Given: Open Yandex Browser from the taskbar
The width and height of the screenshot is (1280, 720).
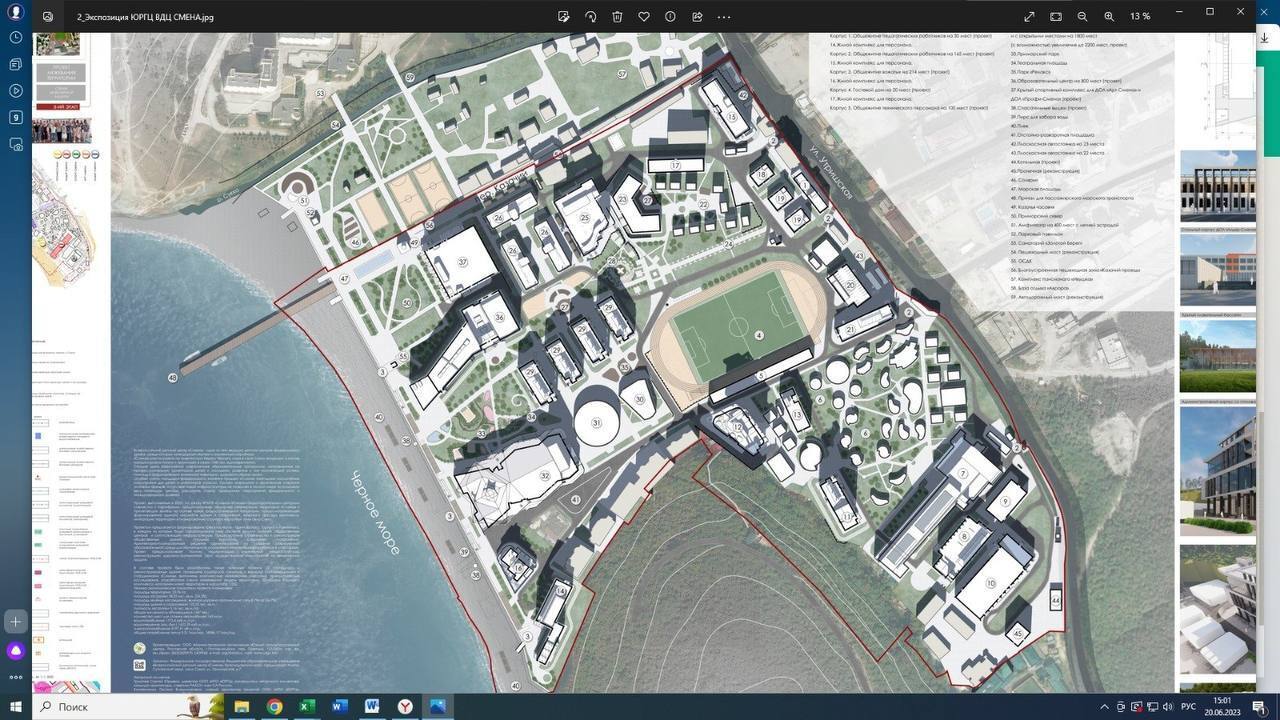Looking at the screenshot, I should coord(405,706).
